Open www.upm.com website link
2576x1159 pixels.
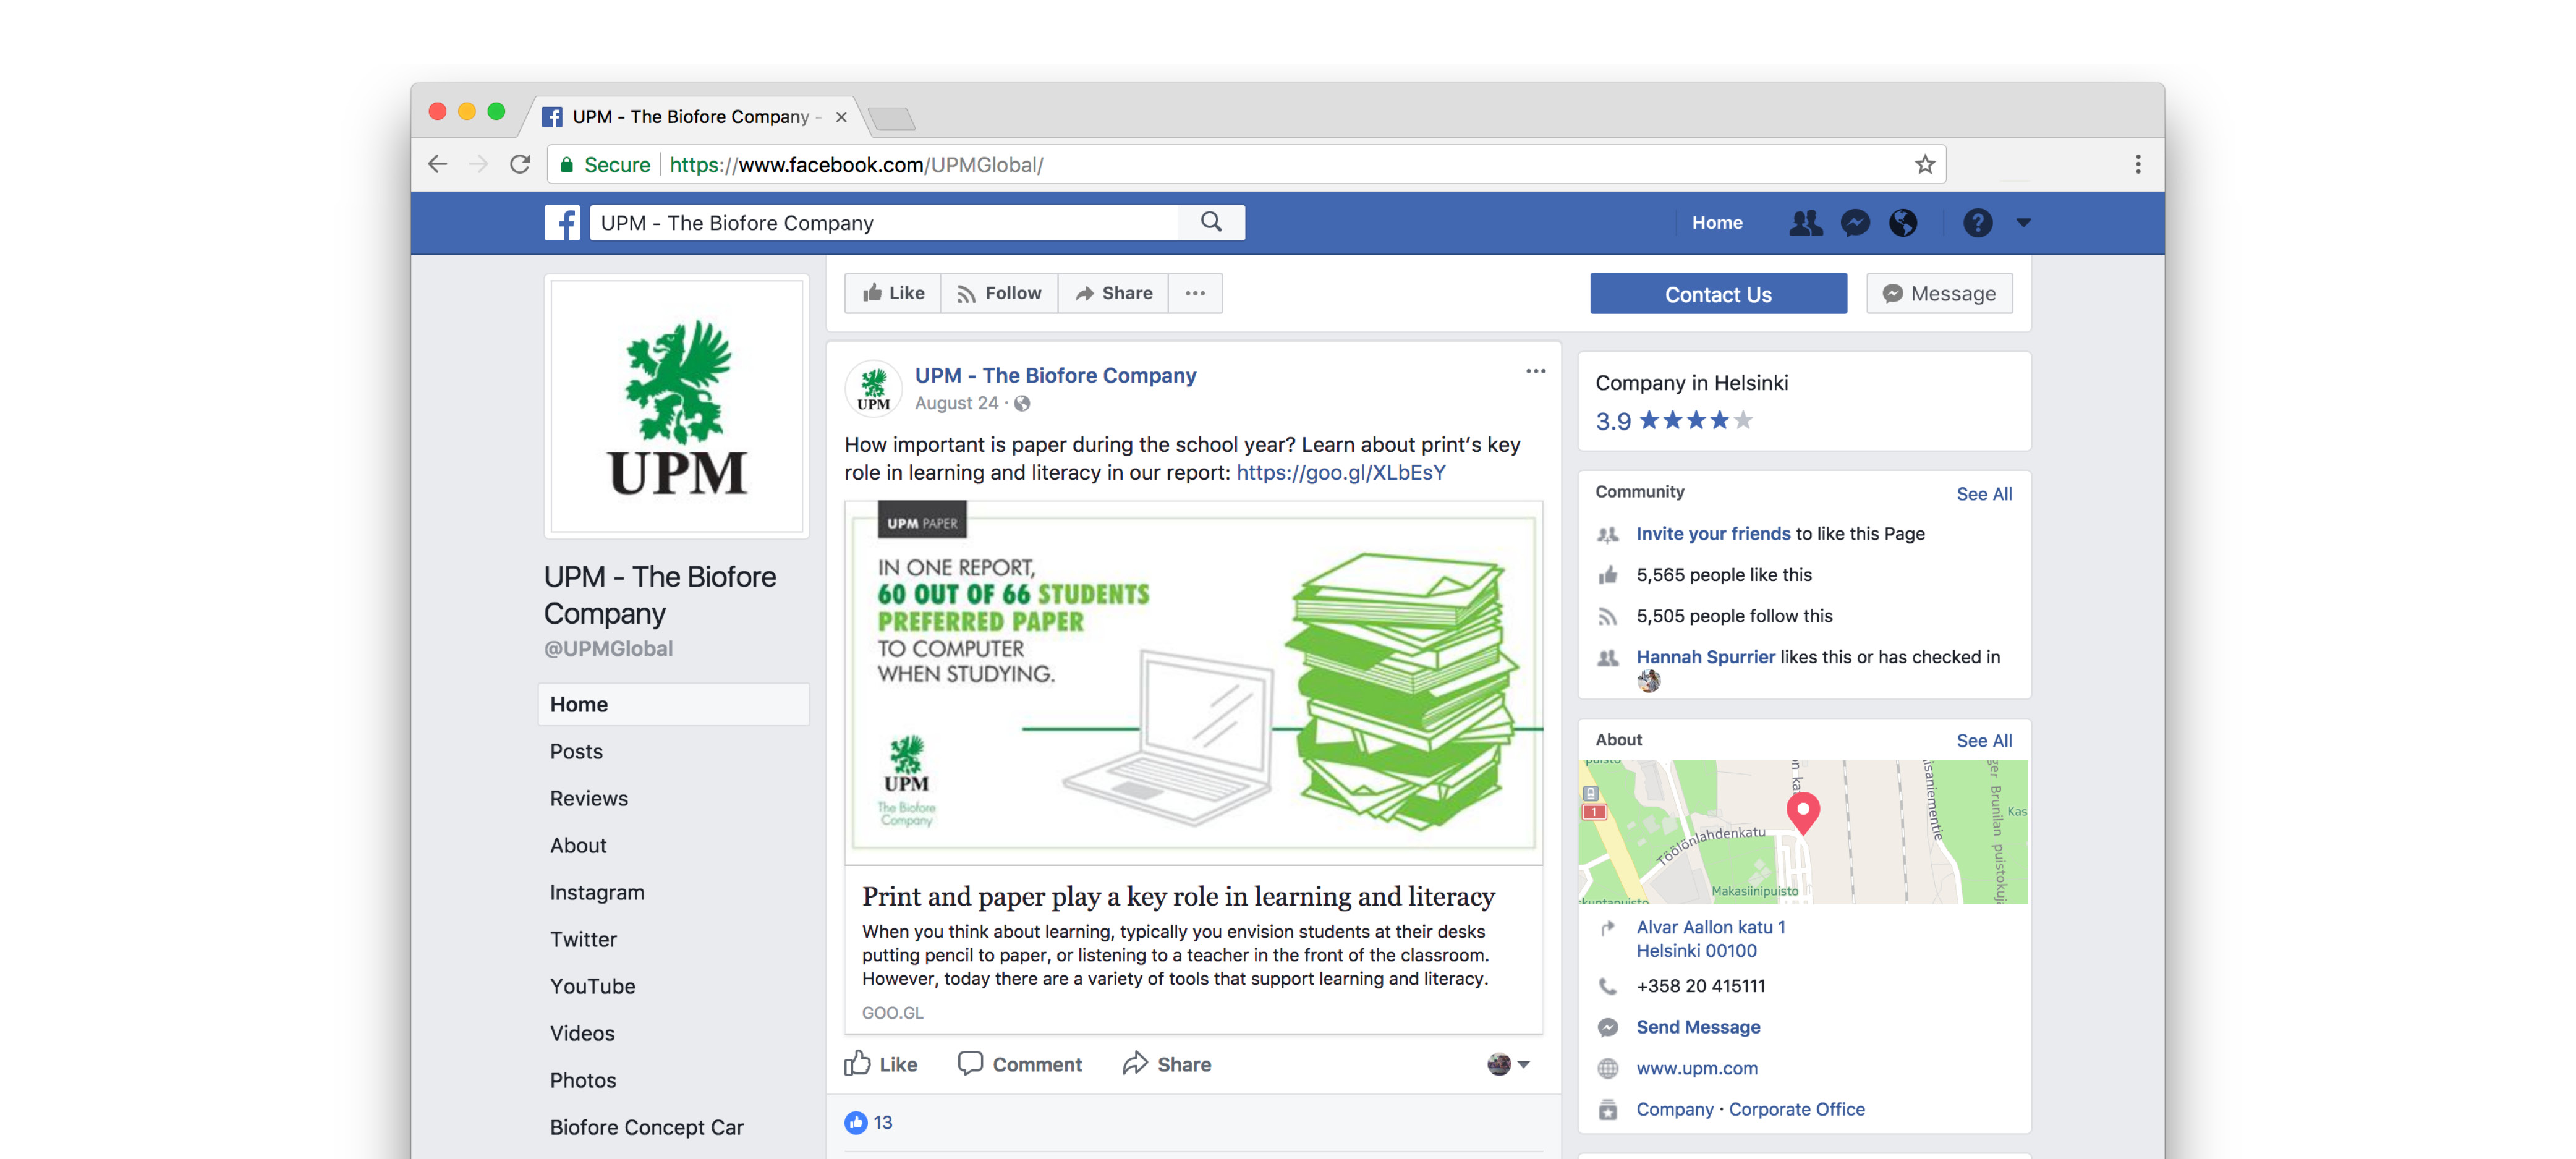point(1697,1068)
